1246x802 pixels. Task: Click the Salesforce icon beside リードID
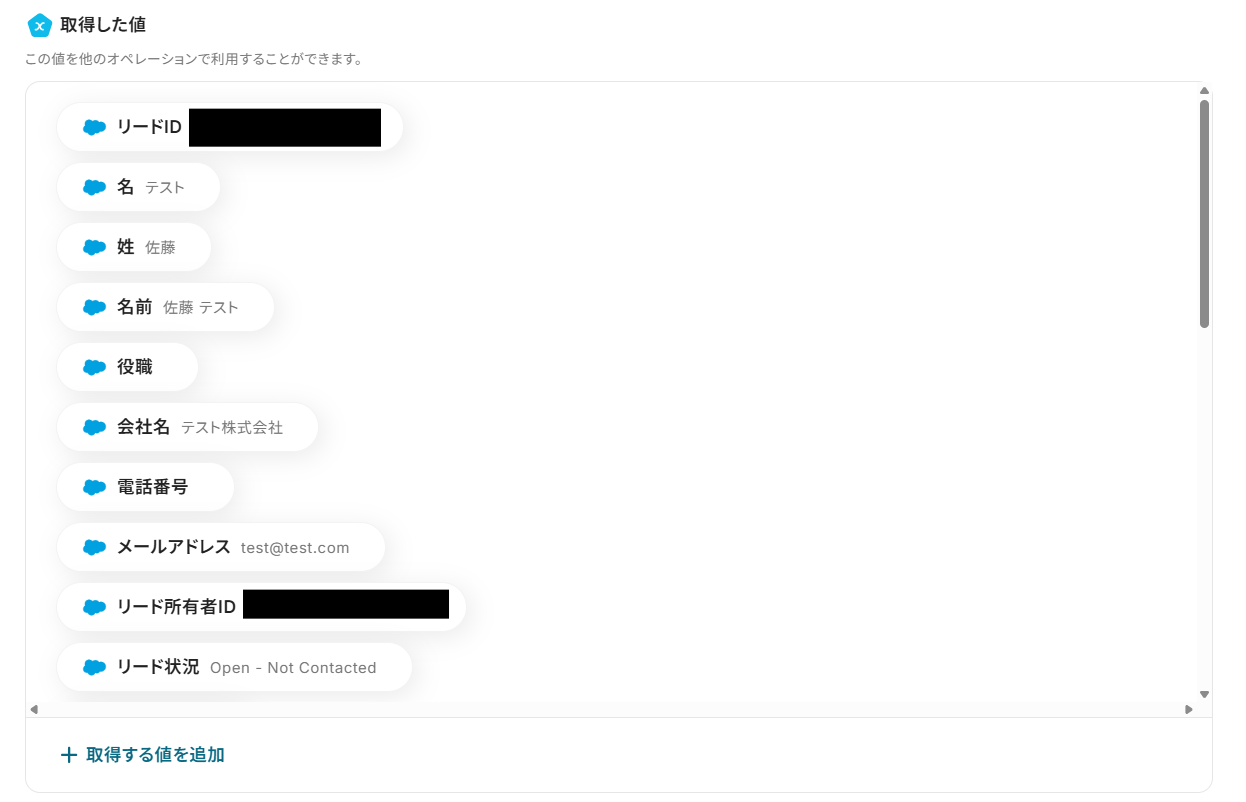coord(94,127)
